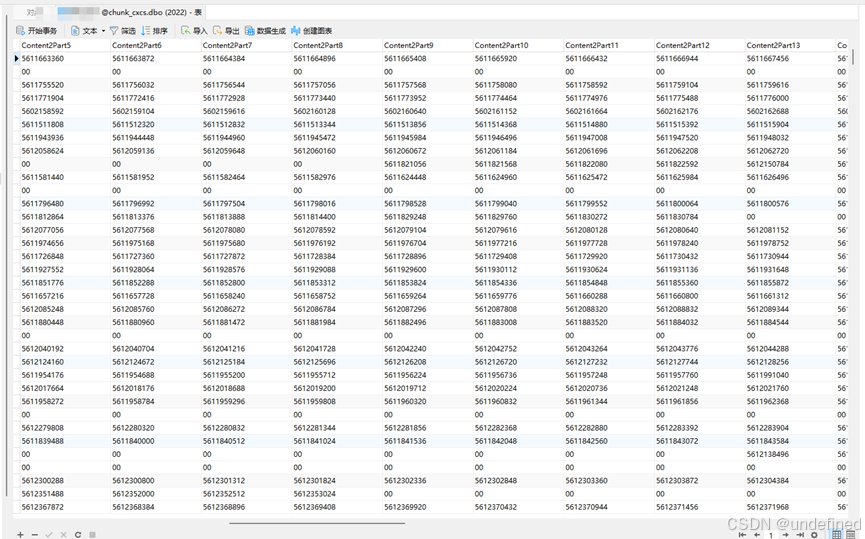Select cell 5602160128
The image size is (865, 539).
(337, 111)
